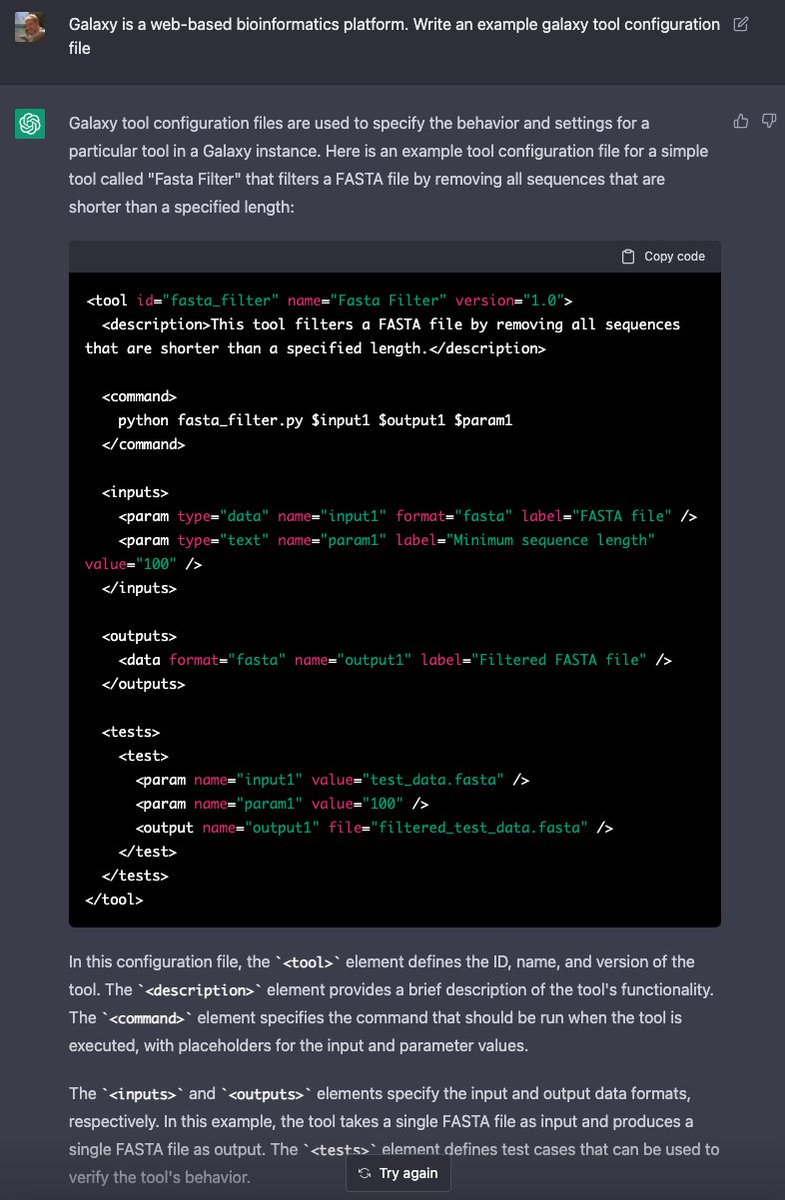Give the response a thumbs down

click(769, 121)
